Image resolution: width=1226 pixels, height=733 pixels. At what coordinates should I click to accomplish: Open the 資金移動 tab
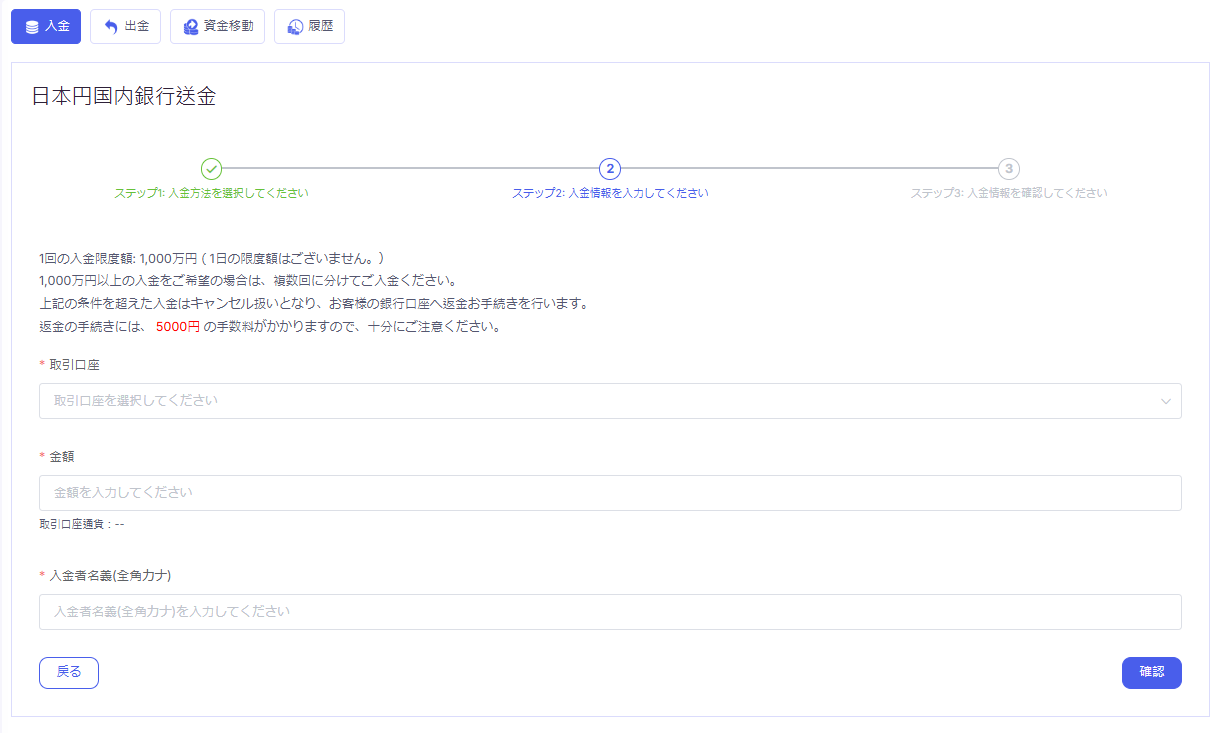[217, 27]
